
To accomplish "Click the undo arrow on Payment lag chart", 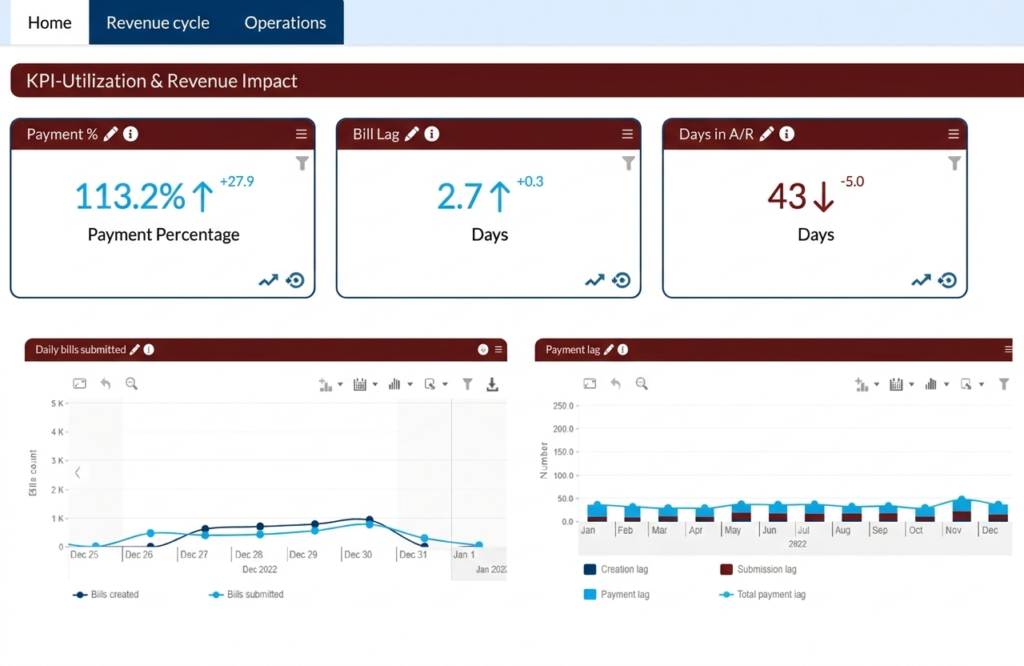I will pyautogui.click(x=616, y=384).
